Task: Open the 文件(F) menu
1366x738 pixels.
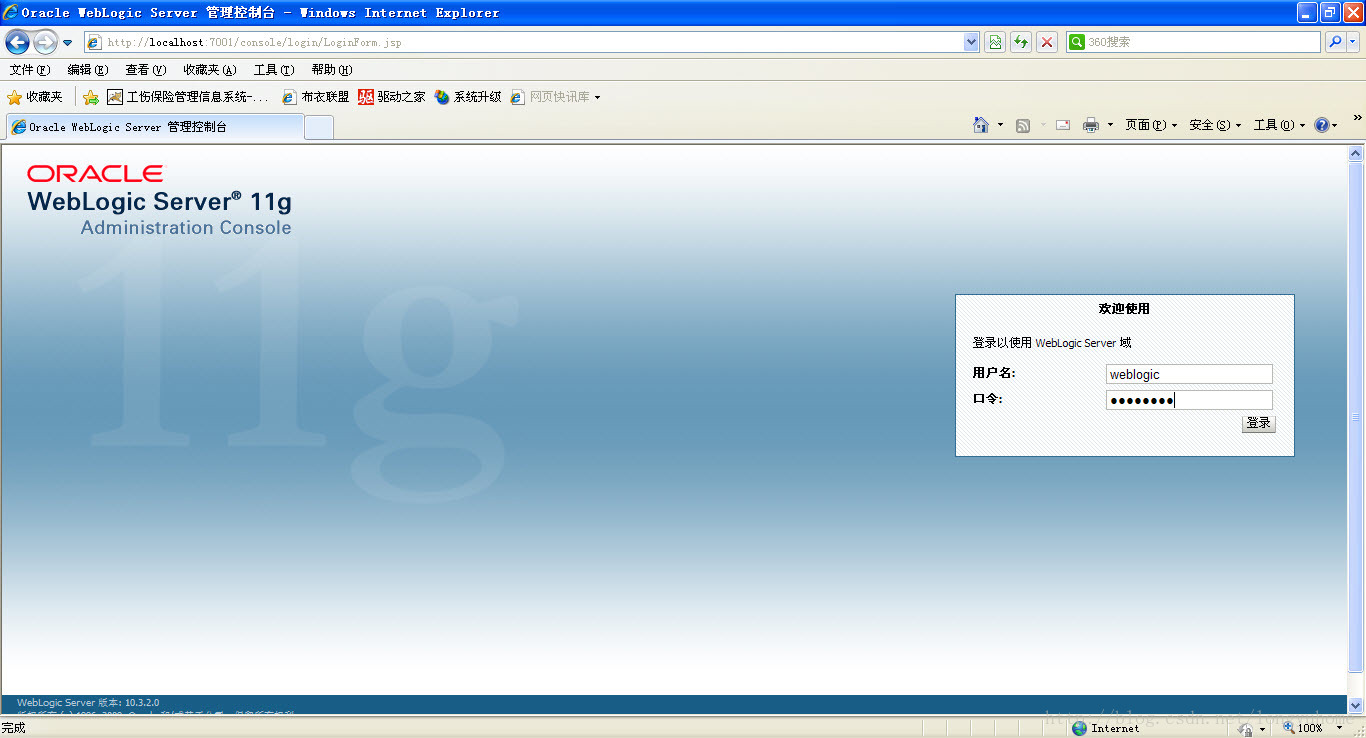Action: coord(29,70)
